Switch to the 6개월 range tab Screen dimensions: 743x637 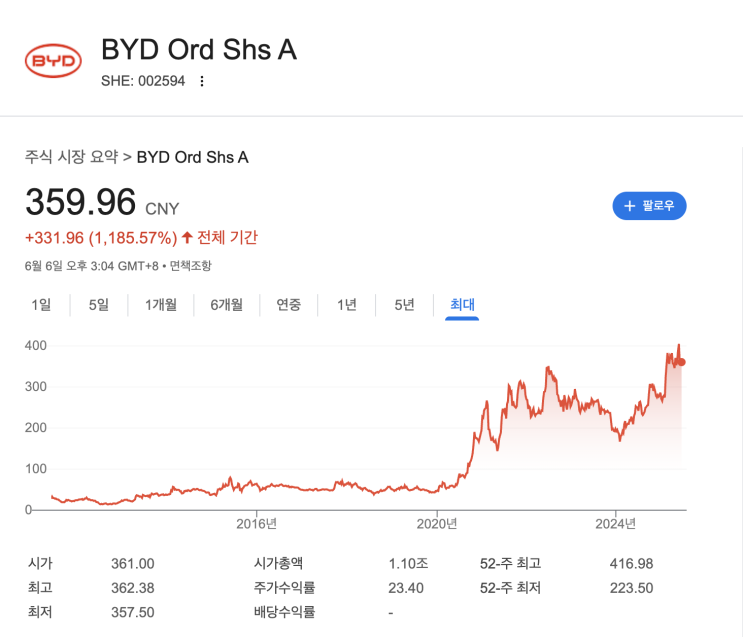(x=226, y=305)
